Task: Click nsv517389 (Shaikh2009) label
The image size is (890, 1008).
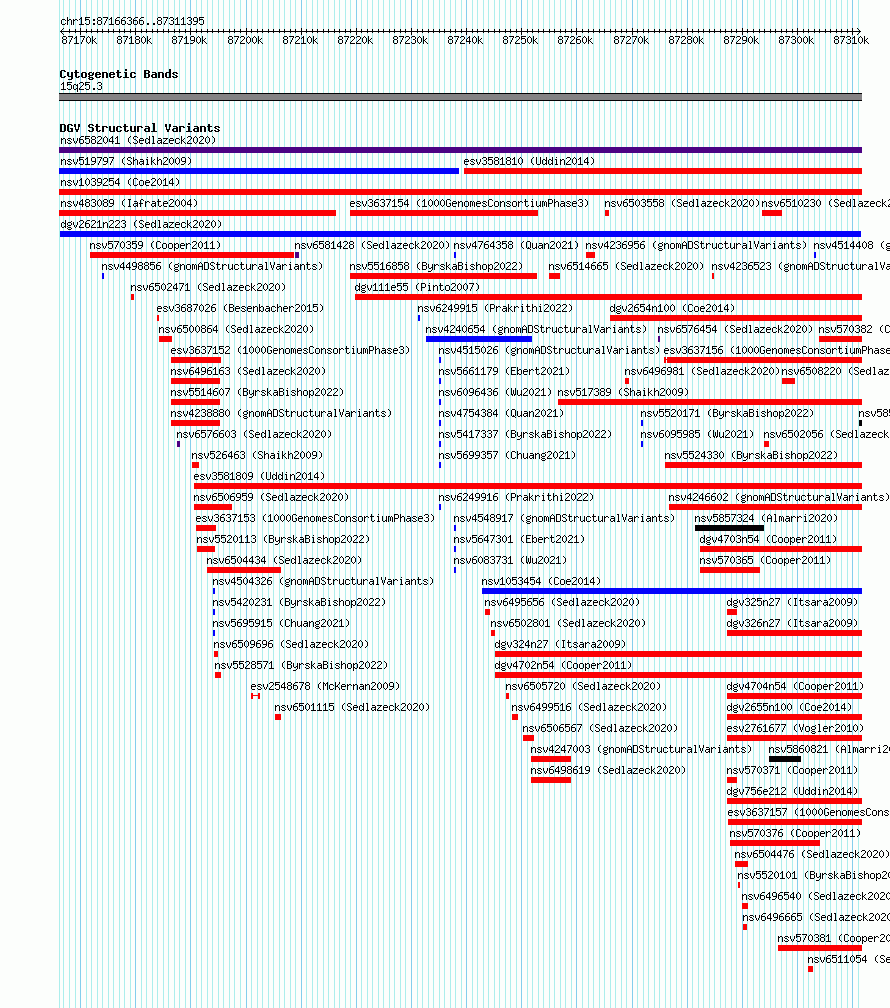Action: click(622, 392)
